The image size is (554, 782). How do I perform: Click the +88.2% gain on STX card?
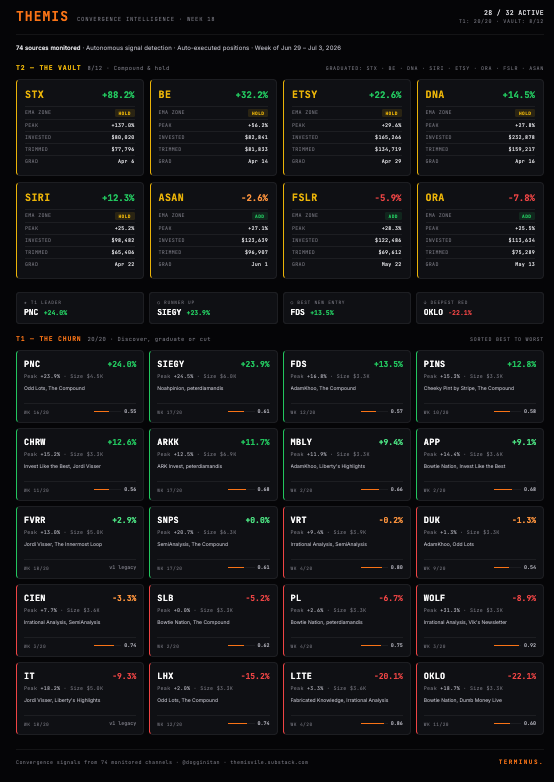tap(118, 95)
